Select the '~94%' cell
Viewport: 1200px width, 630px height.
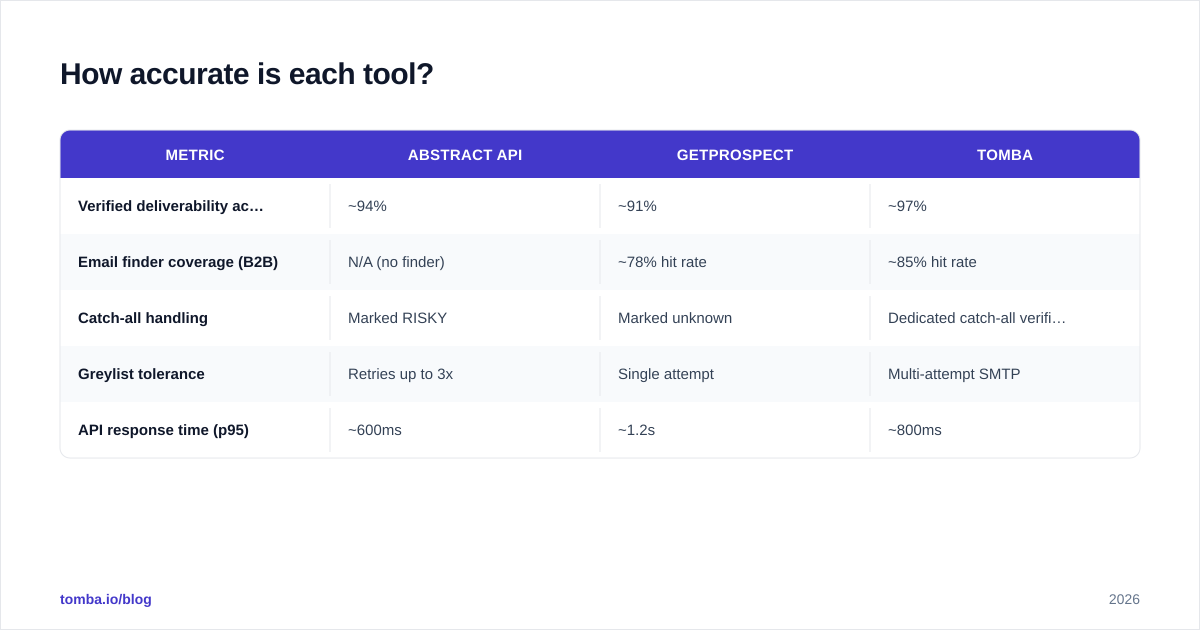(x=465, y=206)
